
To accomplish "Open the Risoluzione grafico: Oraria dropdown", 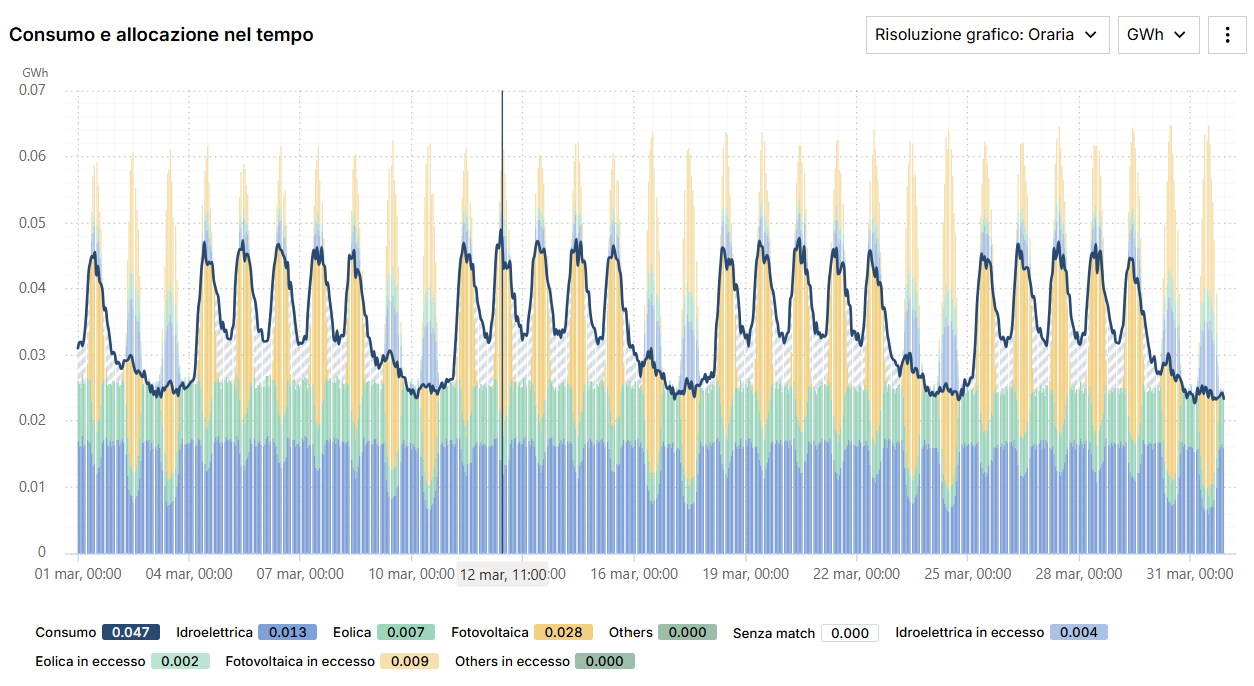I will coord(988,35).
